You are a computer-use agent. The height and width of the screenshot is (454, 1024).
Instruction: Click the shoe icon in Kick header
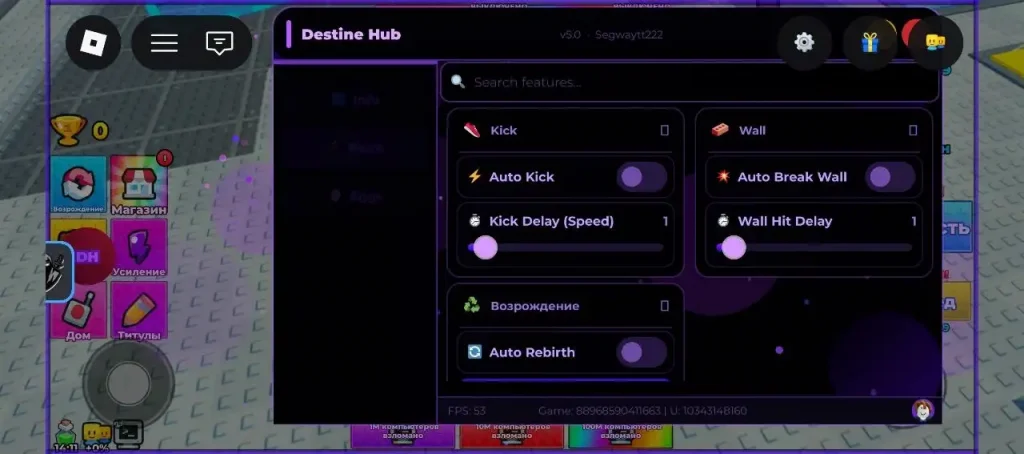(x=472, y=130)
